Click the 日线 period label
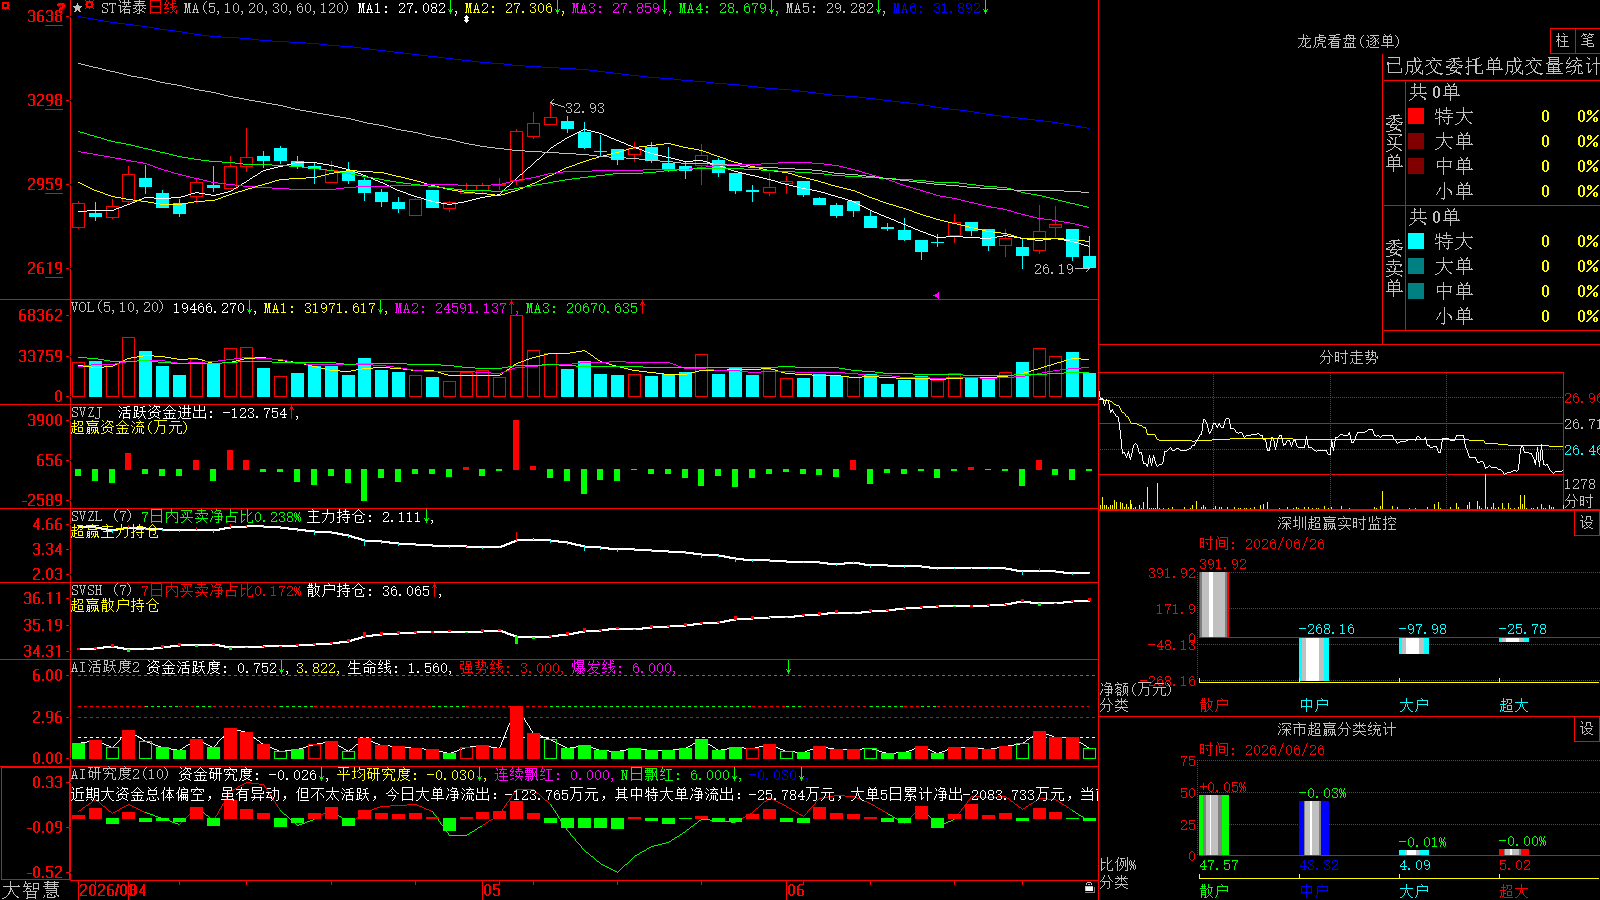Viewport: 1600px width, 900px height. [x=163, y=8]
